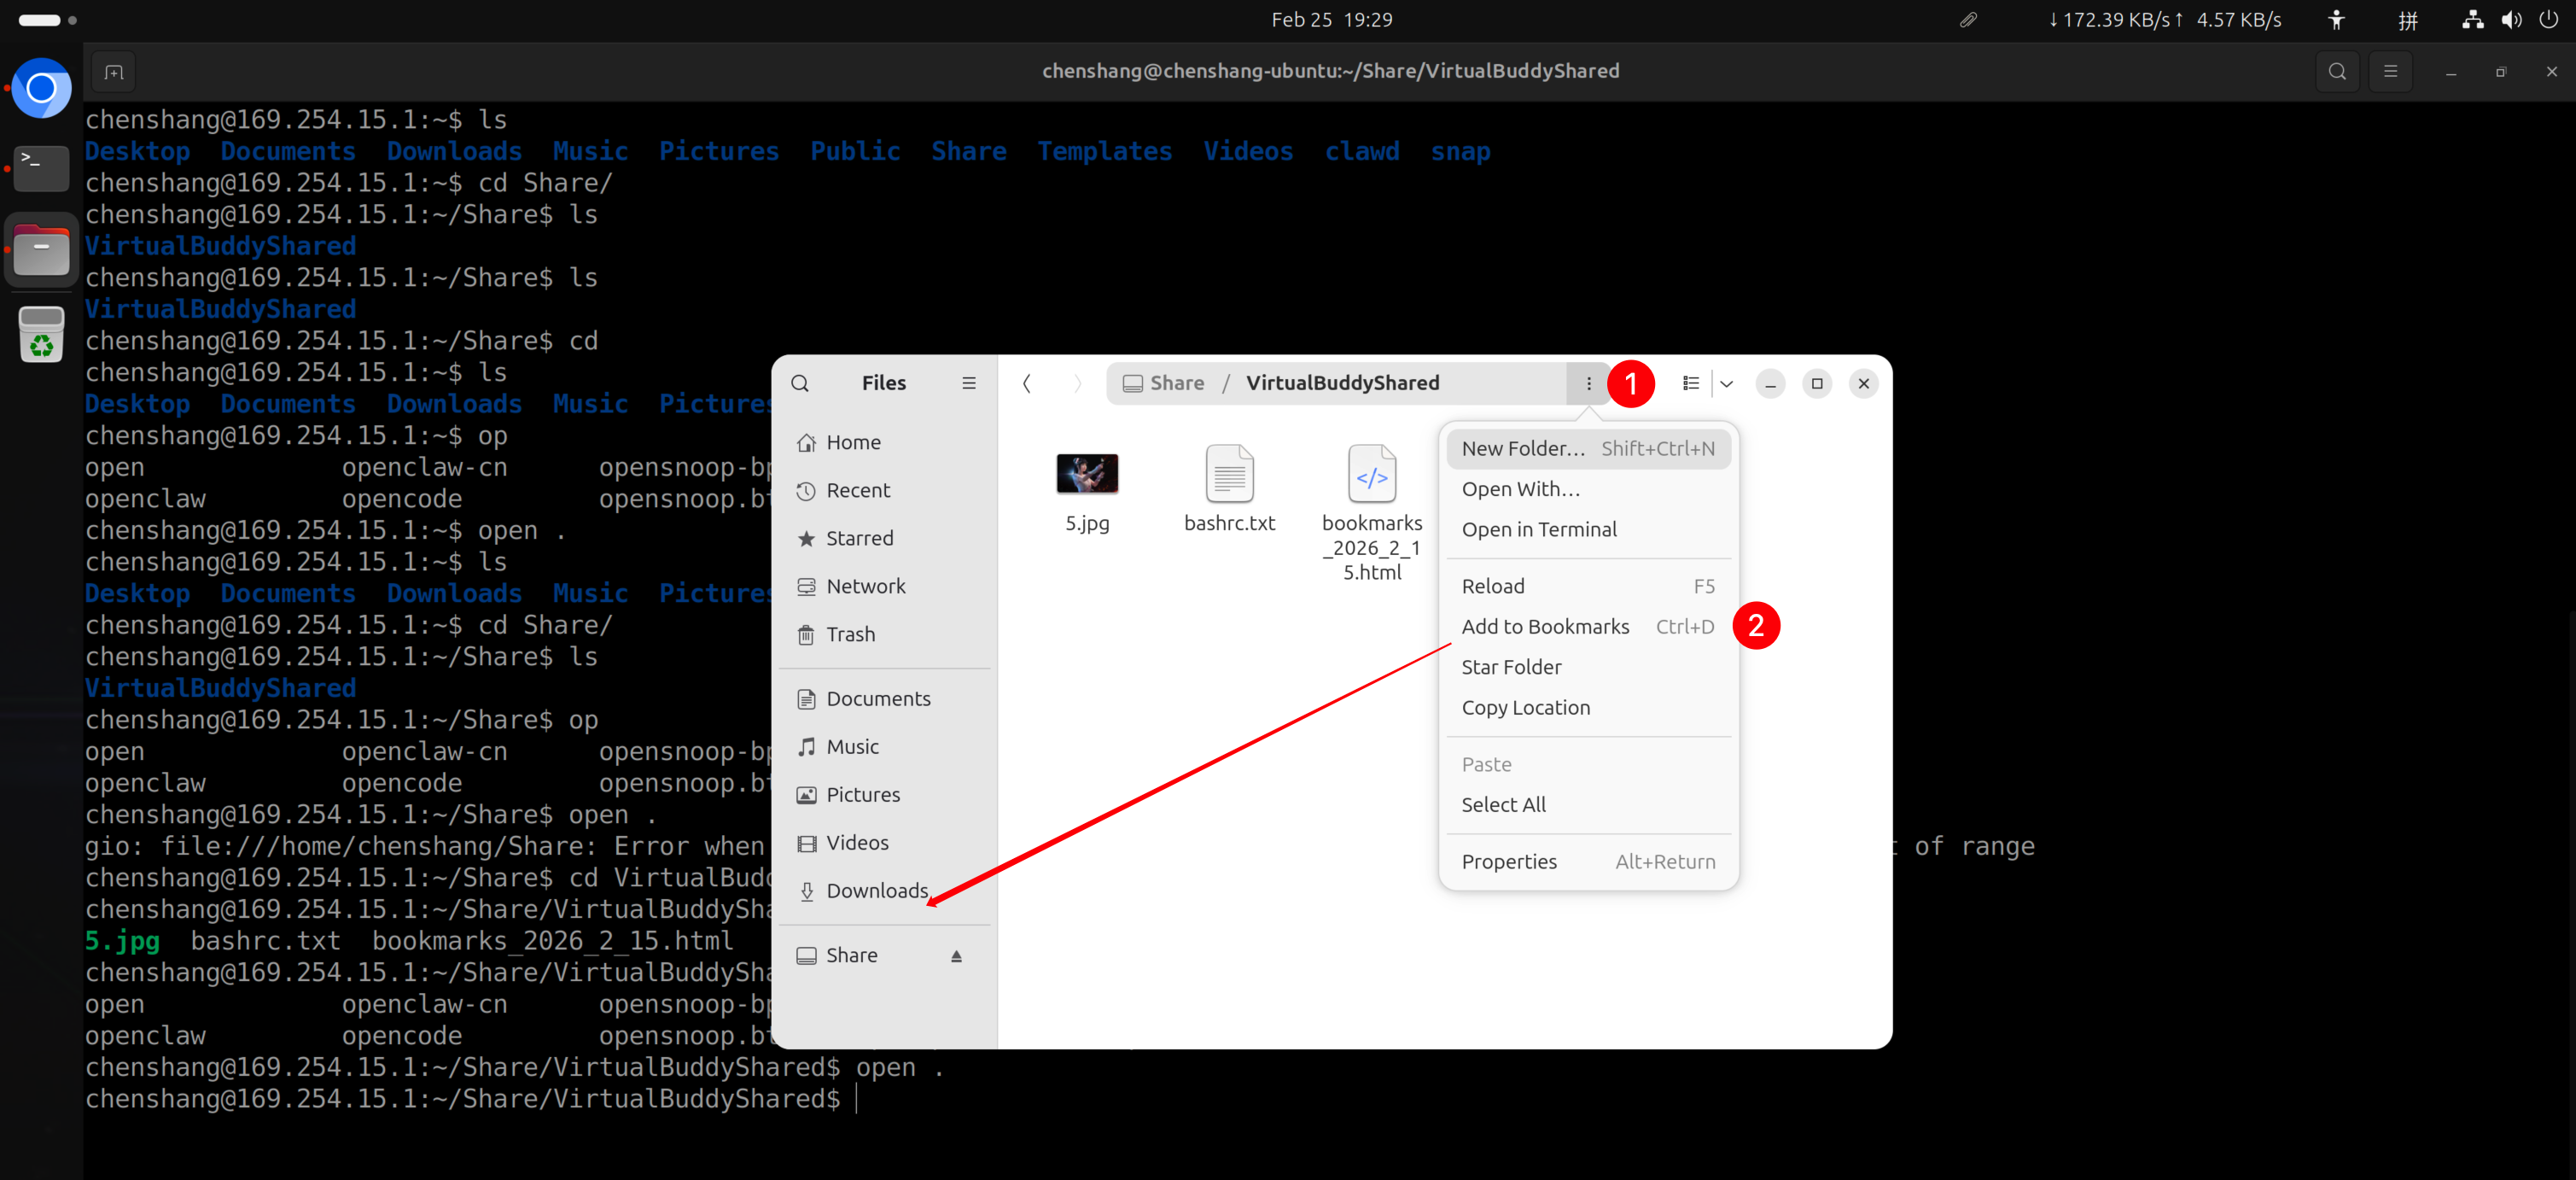Open the Files sidebar hamburger menu

pyautogui.click(x=968, y=383)
